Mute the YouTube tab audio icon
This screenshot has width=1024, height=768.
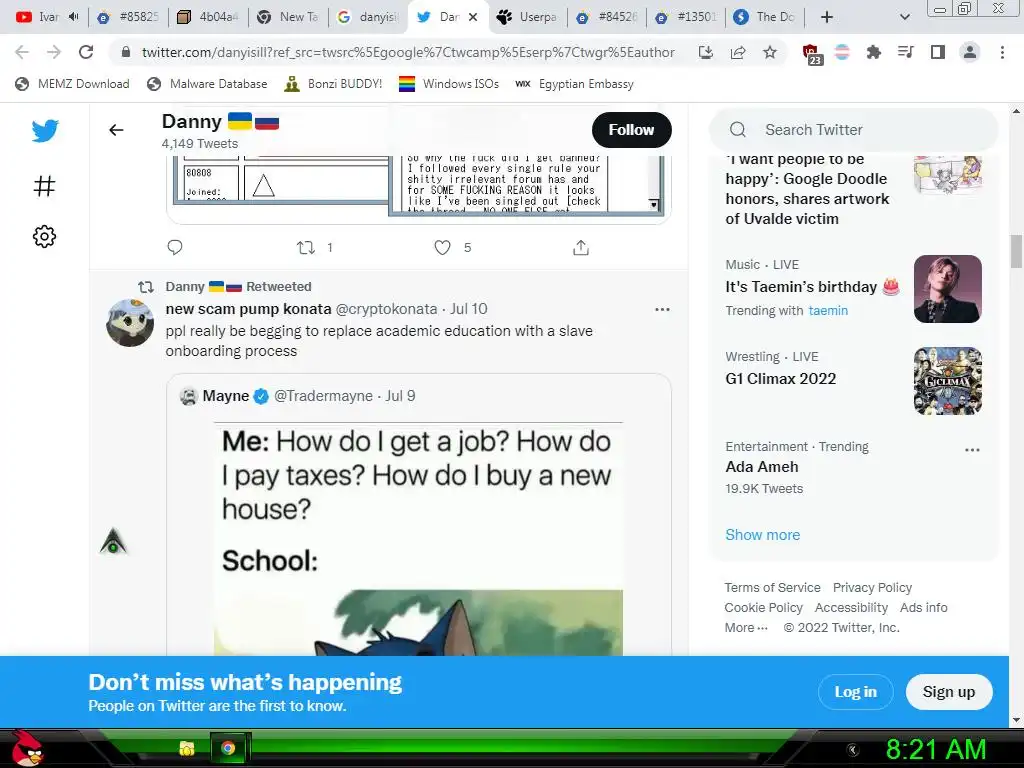(x=74, y=16)
